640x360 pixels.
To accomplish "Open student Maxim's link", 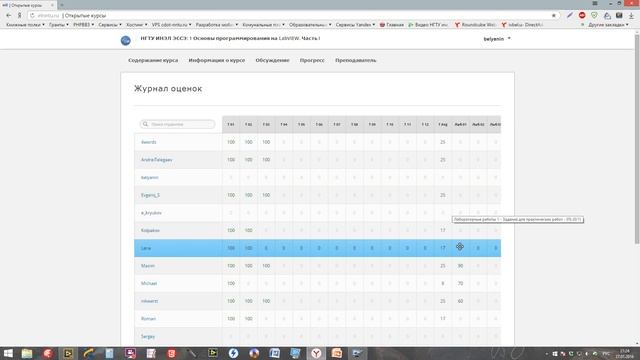I will (x=148, y=266).
